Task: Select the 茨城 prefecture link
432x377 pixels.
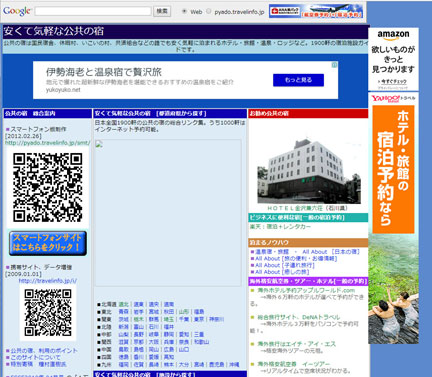Action: pyautogui.click(x=123, y=319)
